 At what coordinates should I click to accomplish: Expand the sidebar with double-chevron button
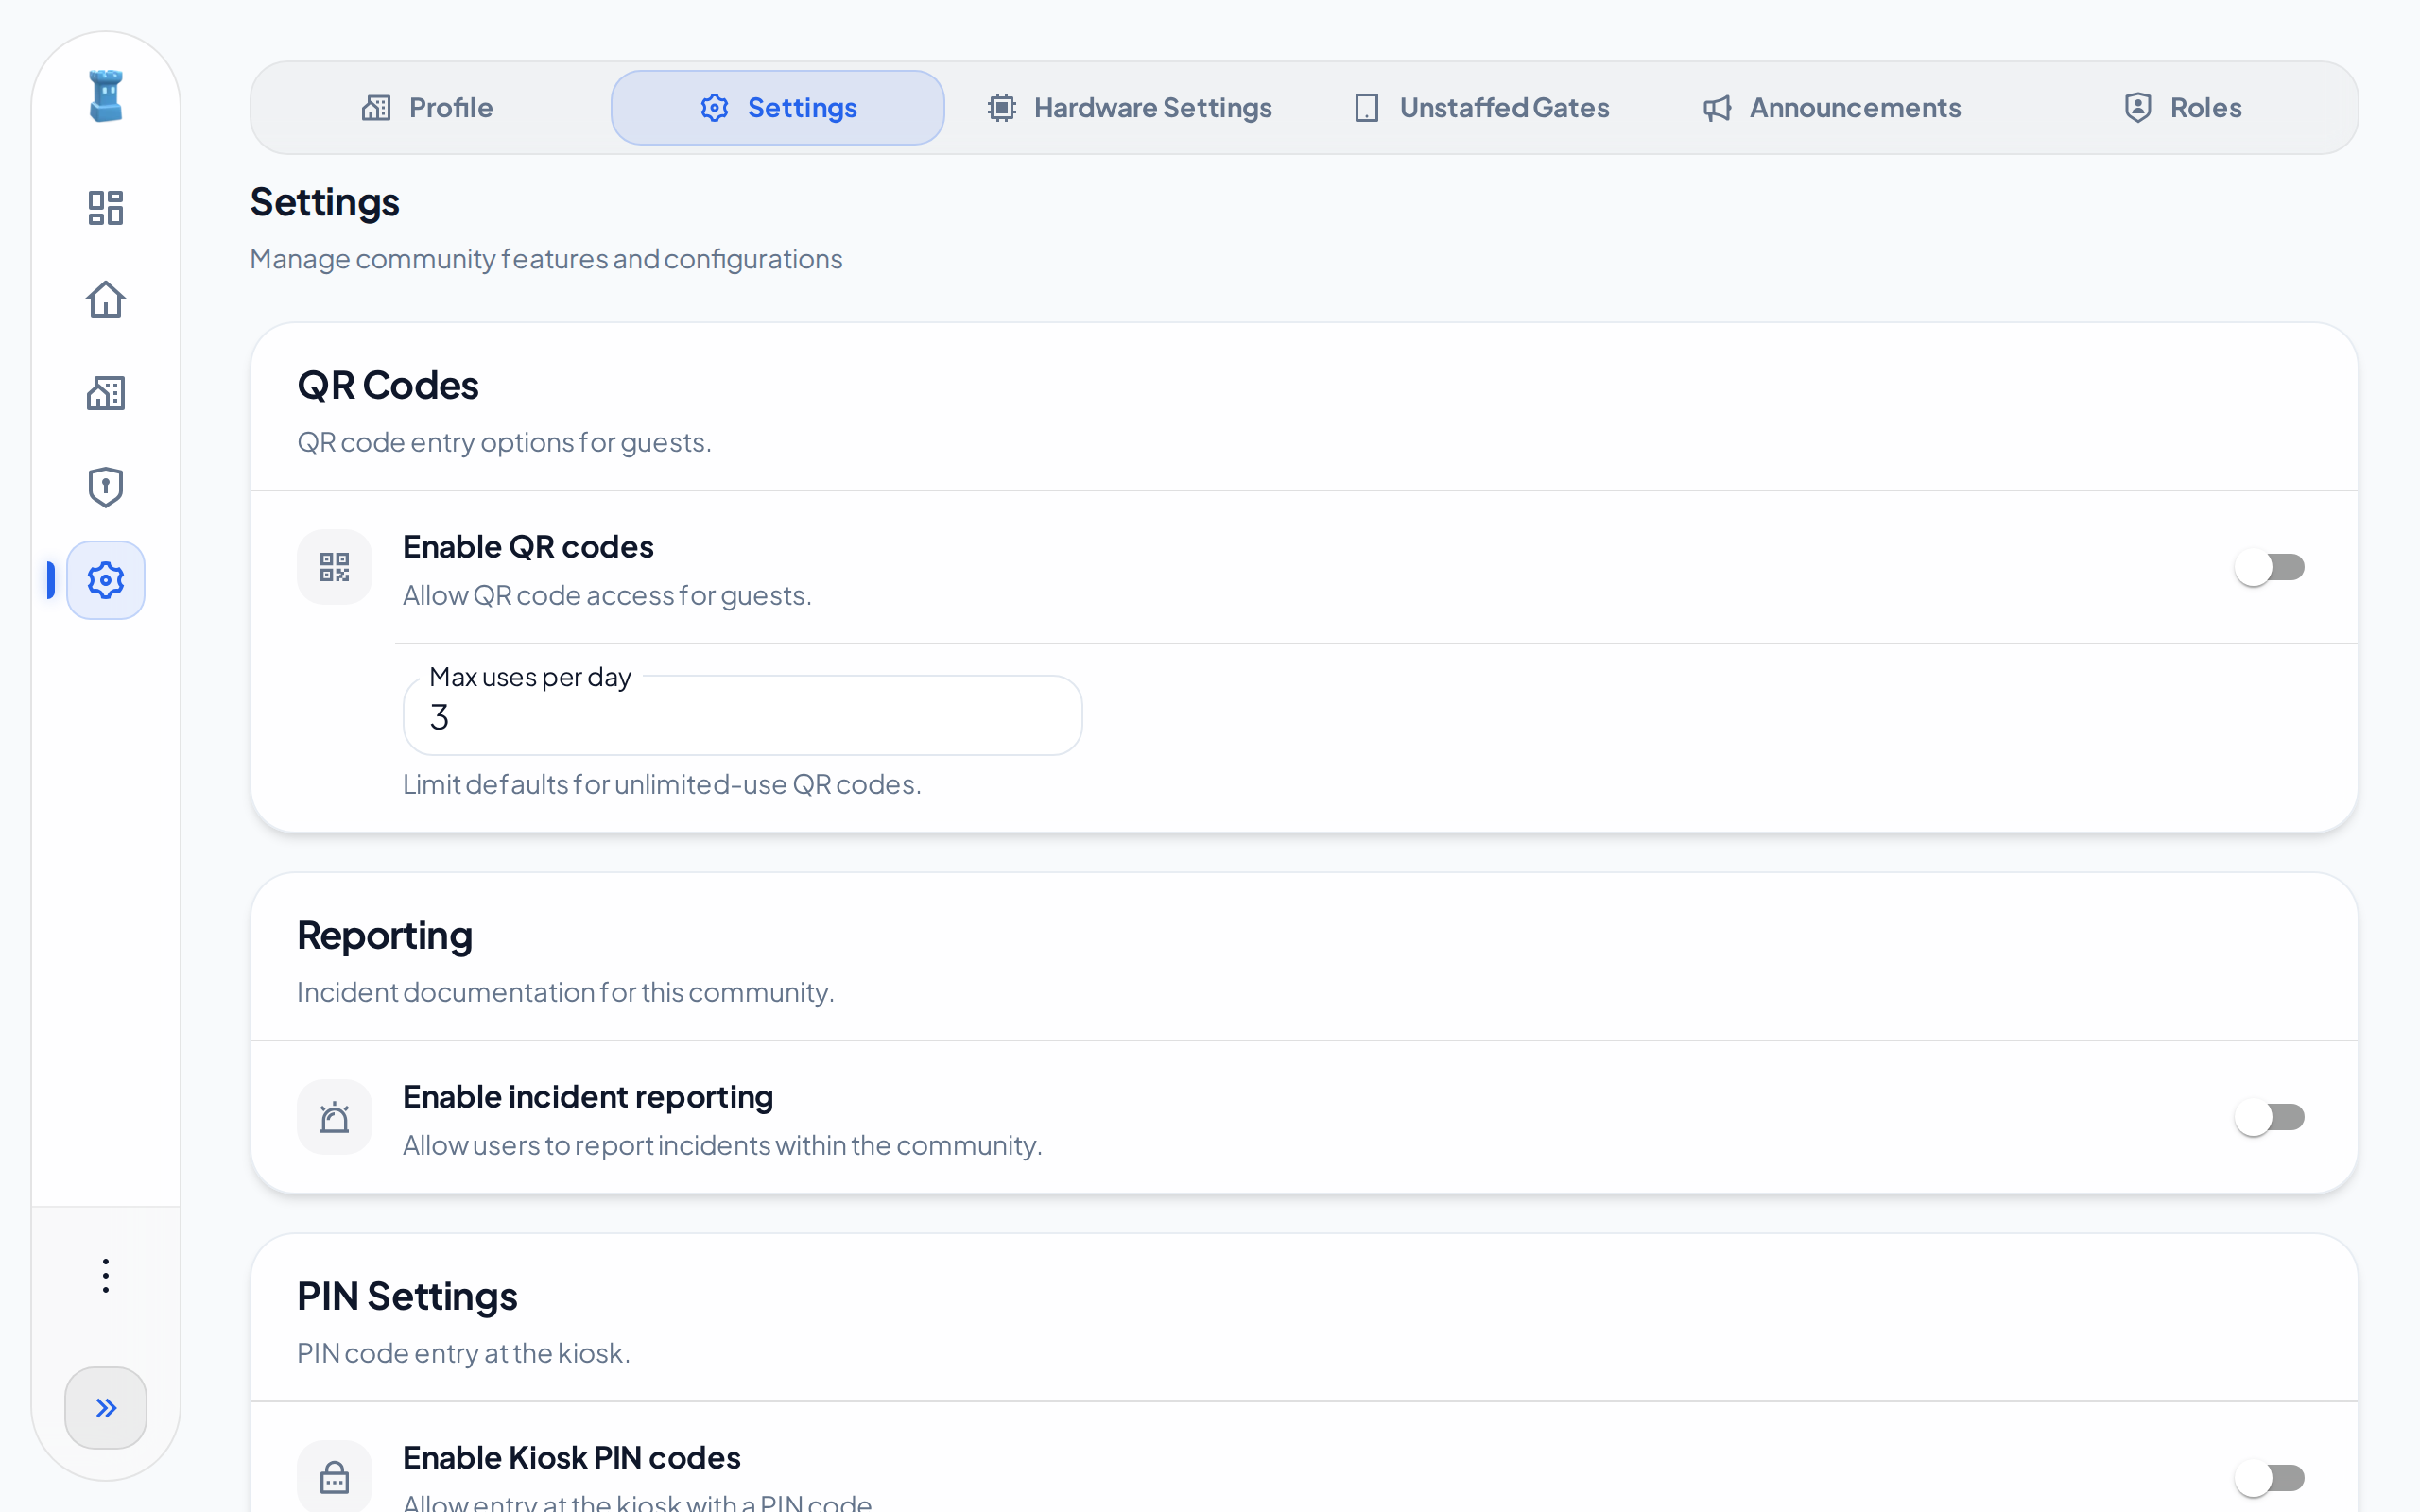pyautogui.click(x=106, y=1408)
